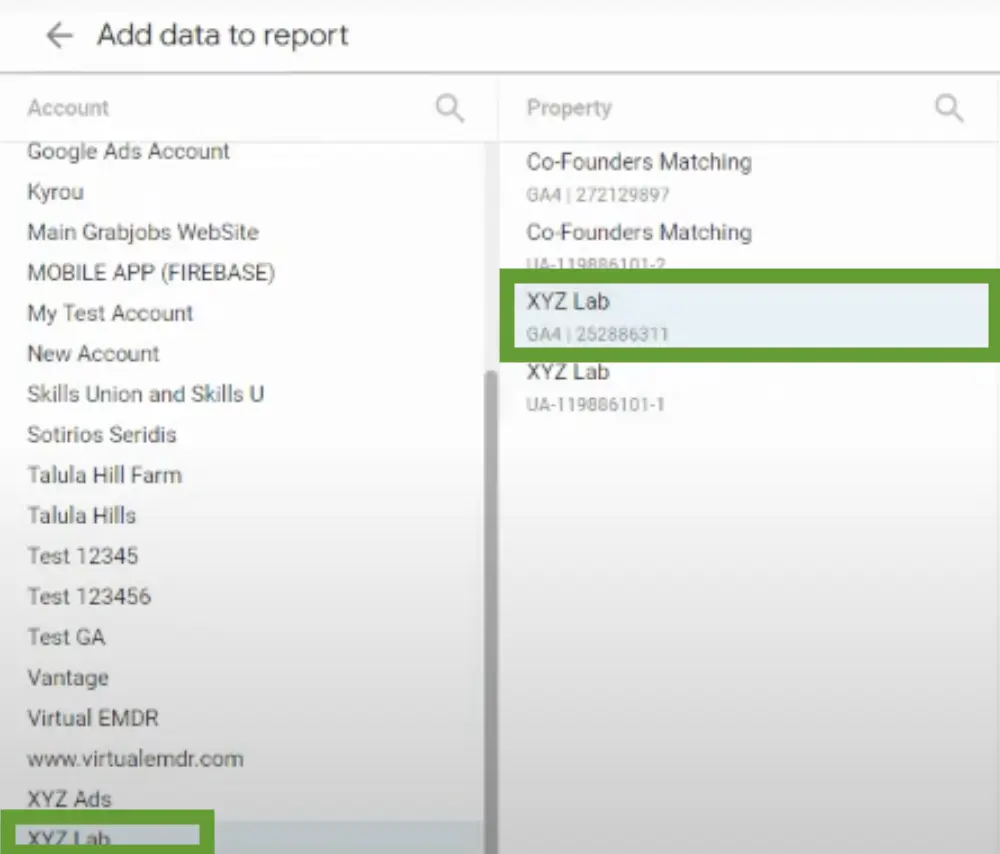Image resolution: width=1000 pixels, height=854 pixels.
Task: Click the back arrow beside Add data to report
Action: 59,35
